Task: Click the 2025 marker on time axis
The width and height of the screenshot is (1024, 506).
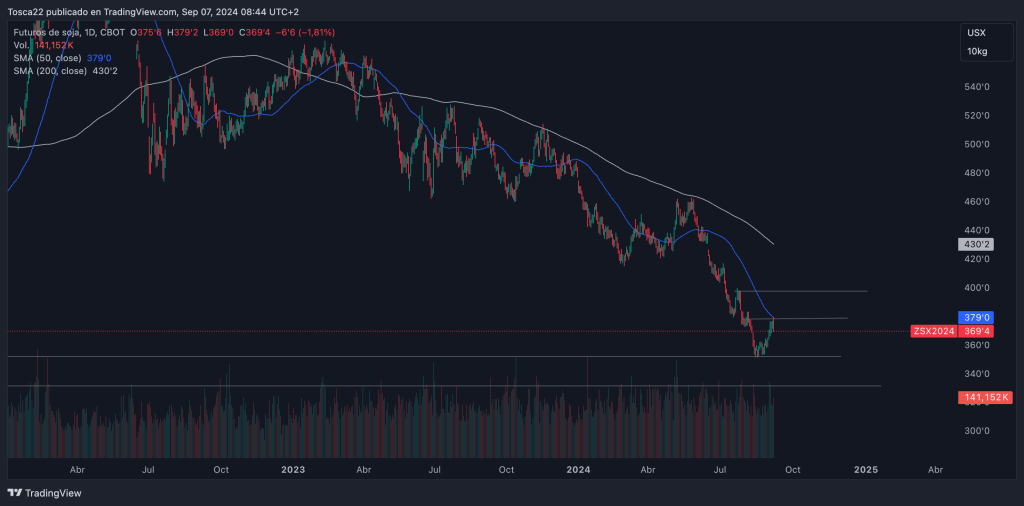Action: click(x=865, y=468)
